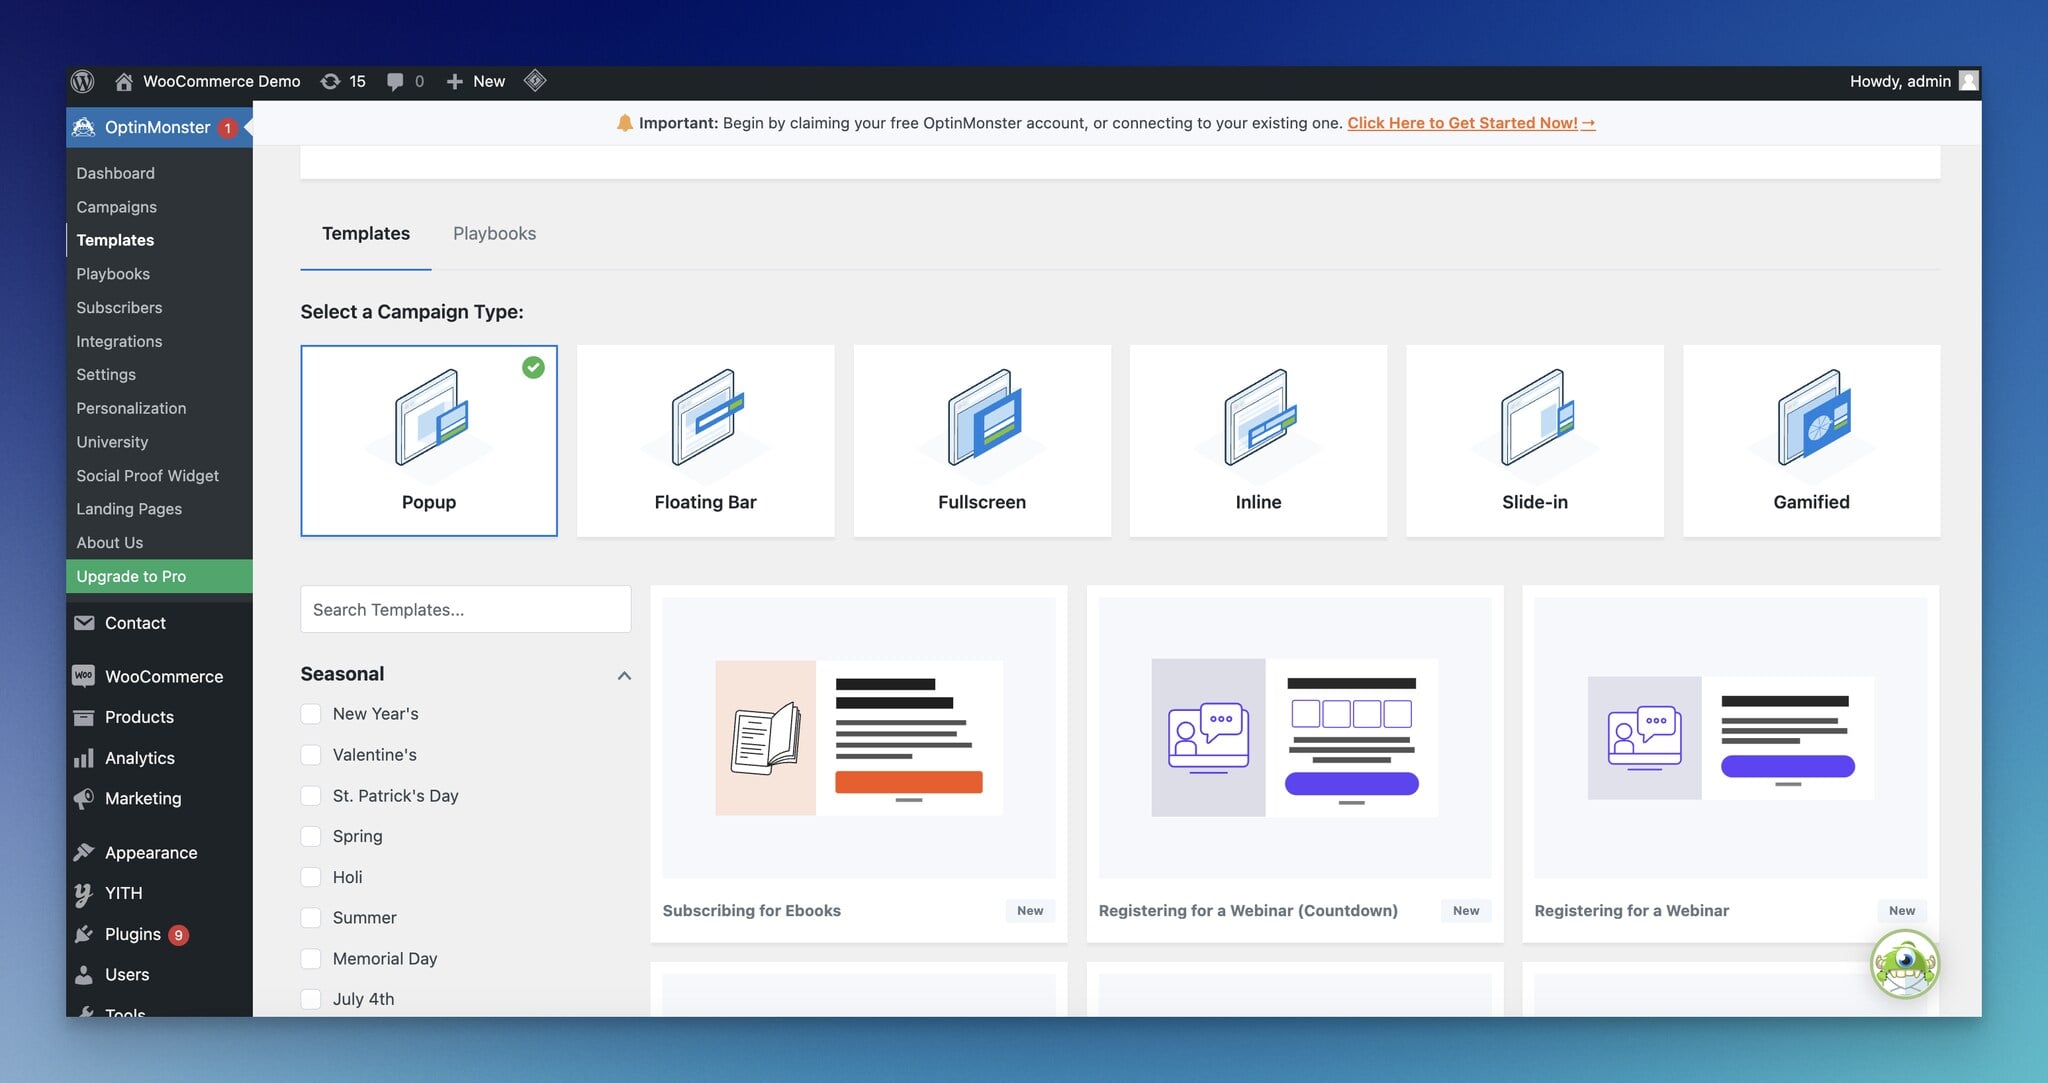Switch to the Playbooks tab

(494, 233)
